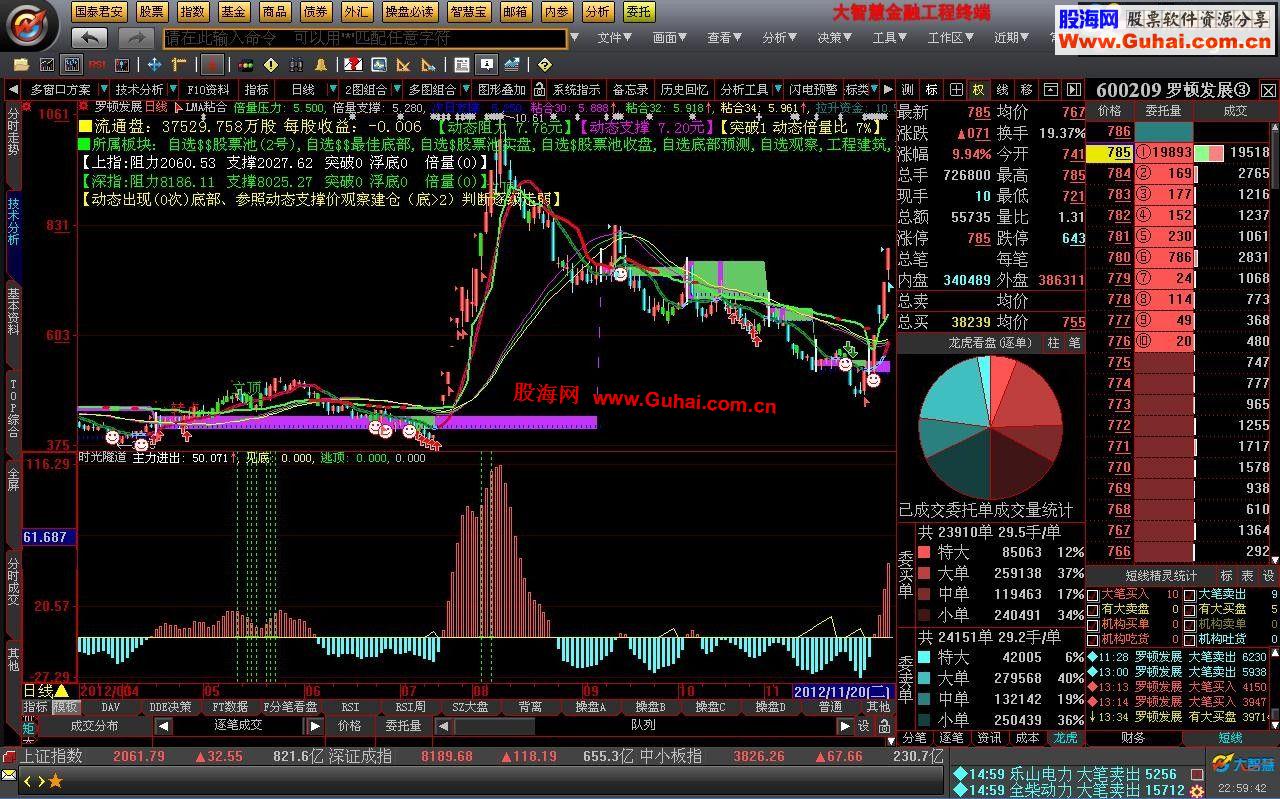Switch to the DDE决策 indicator tab
The width and height of the screenshot is (1280, 799).
coord(171,707)
